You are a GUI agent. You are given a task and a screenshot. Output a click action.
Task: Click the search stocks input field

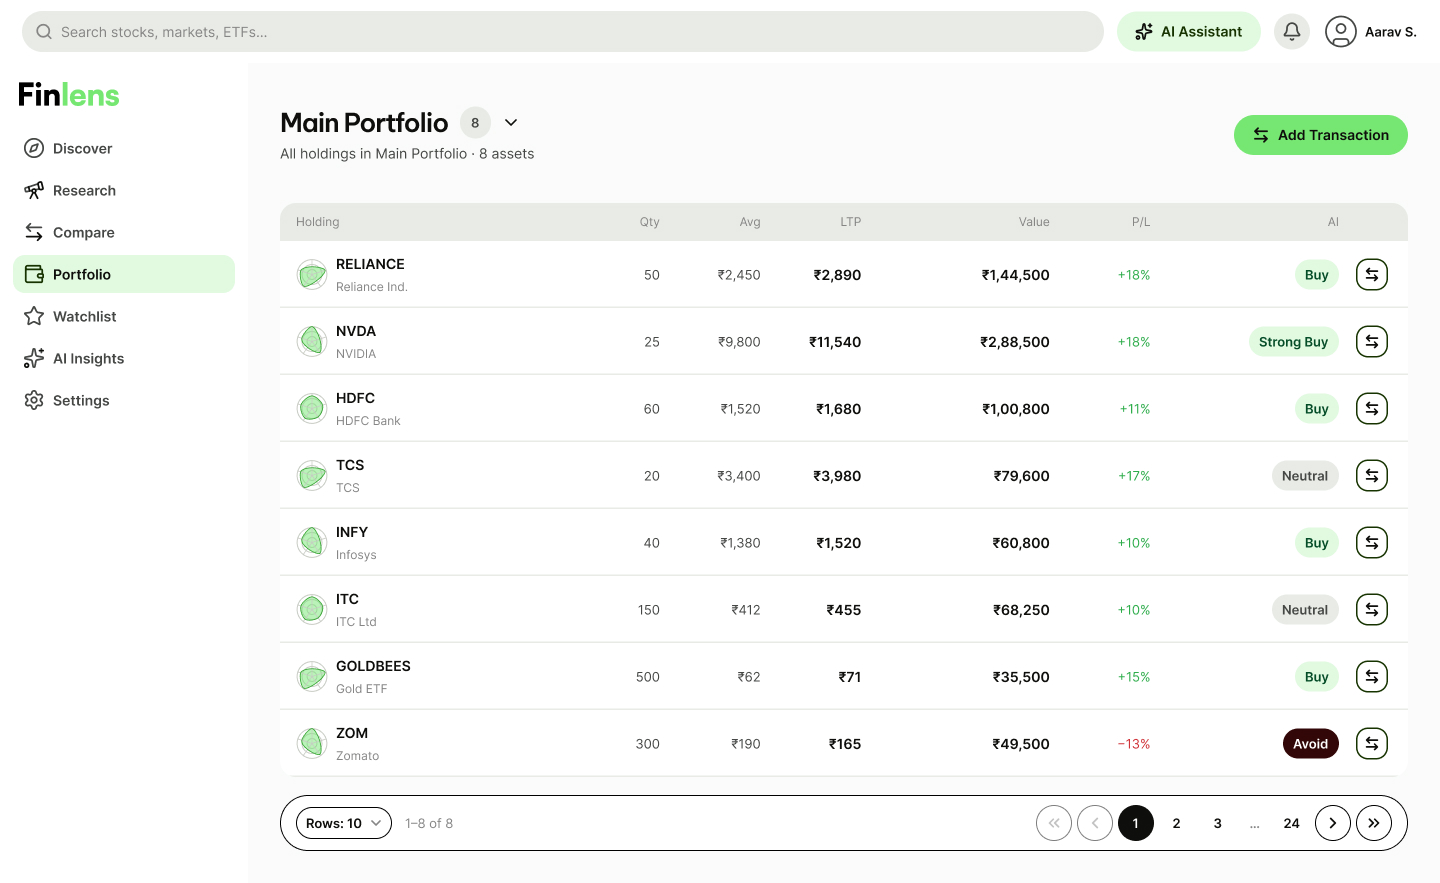(563, 32)
